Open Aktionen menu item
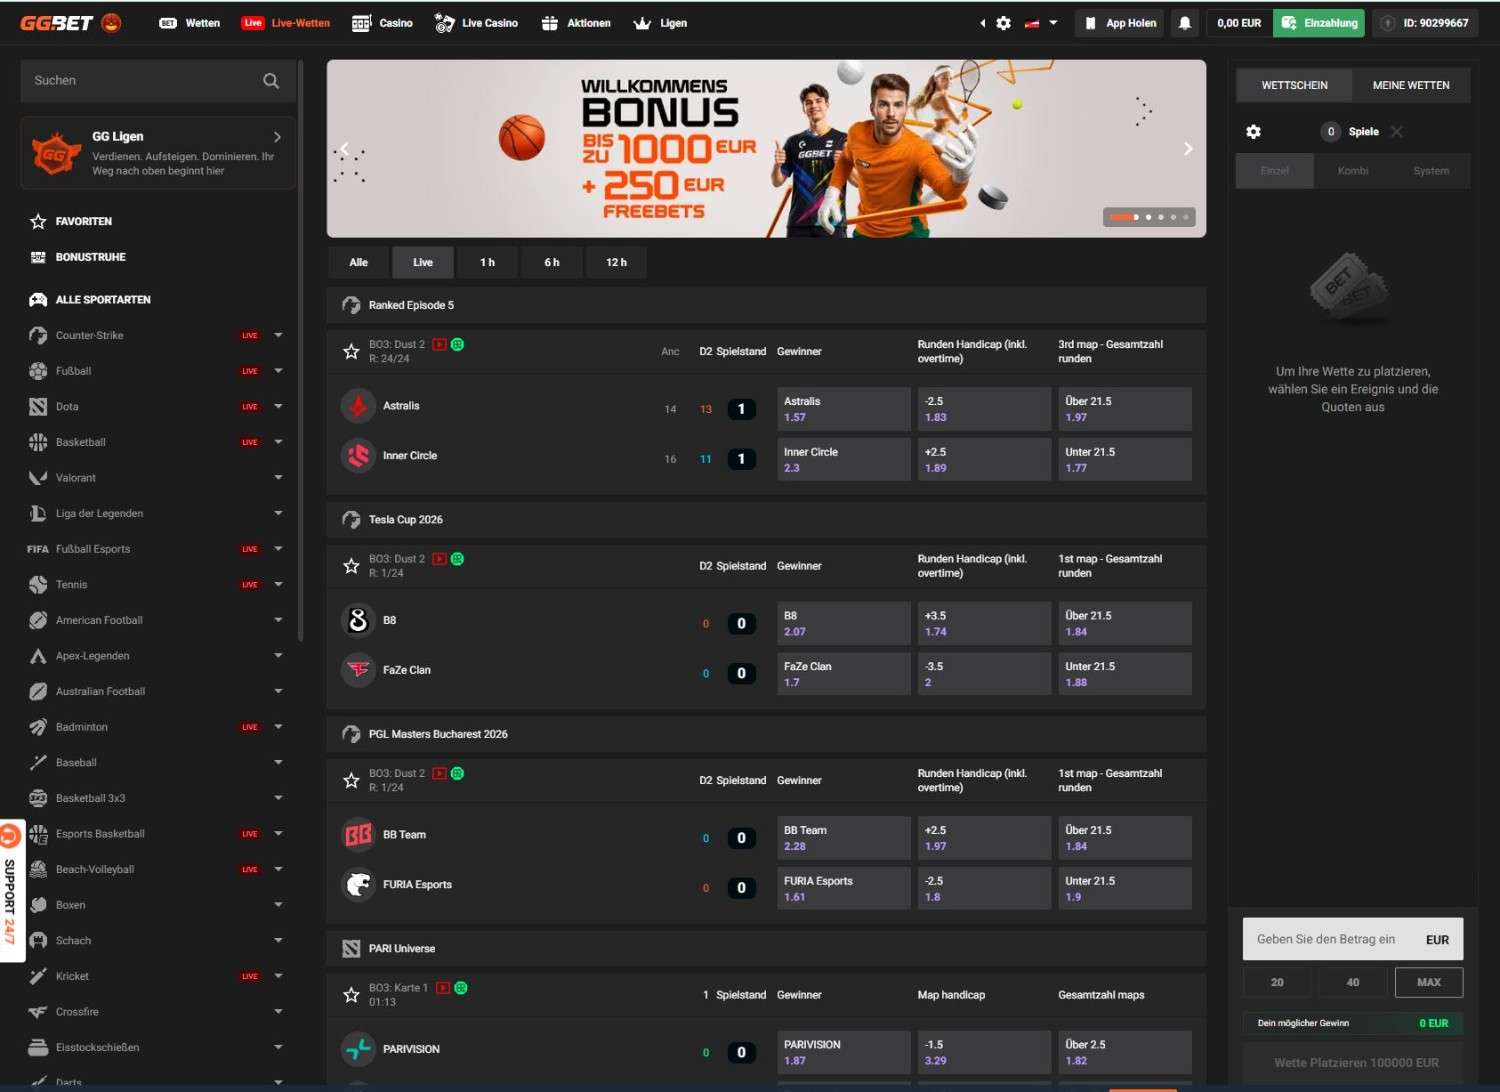 (x=576, y=23)
